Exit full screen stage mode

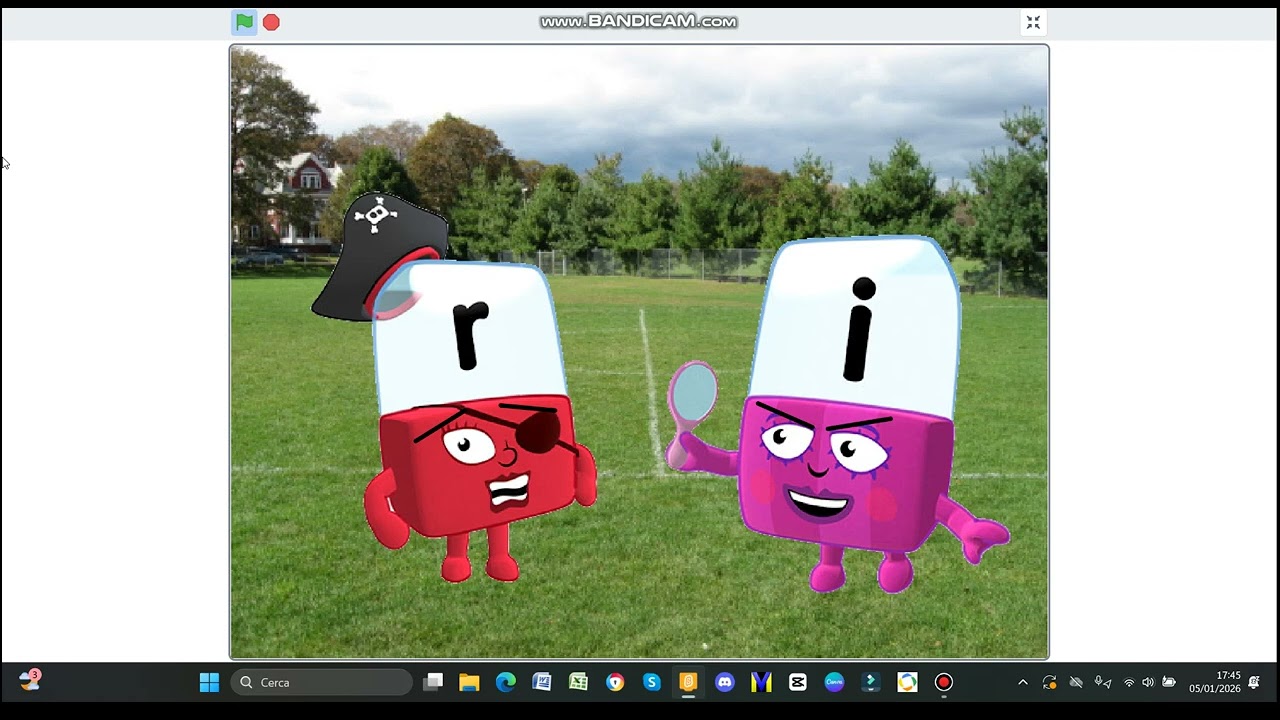point(1033,22)
